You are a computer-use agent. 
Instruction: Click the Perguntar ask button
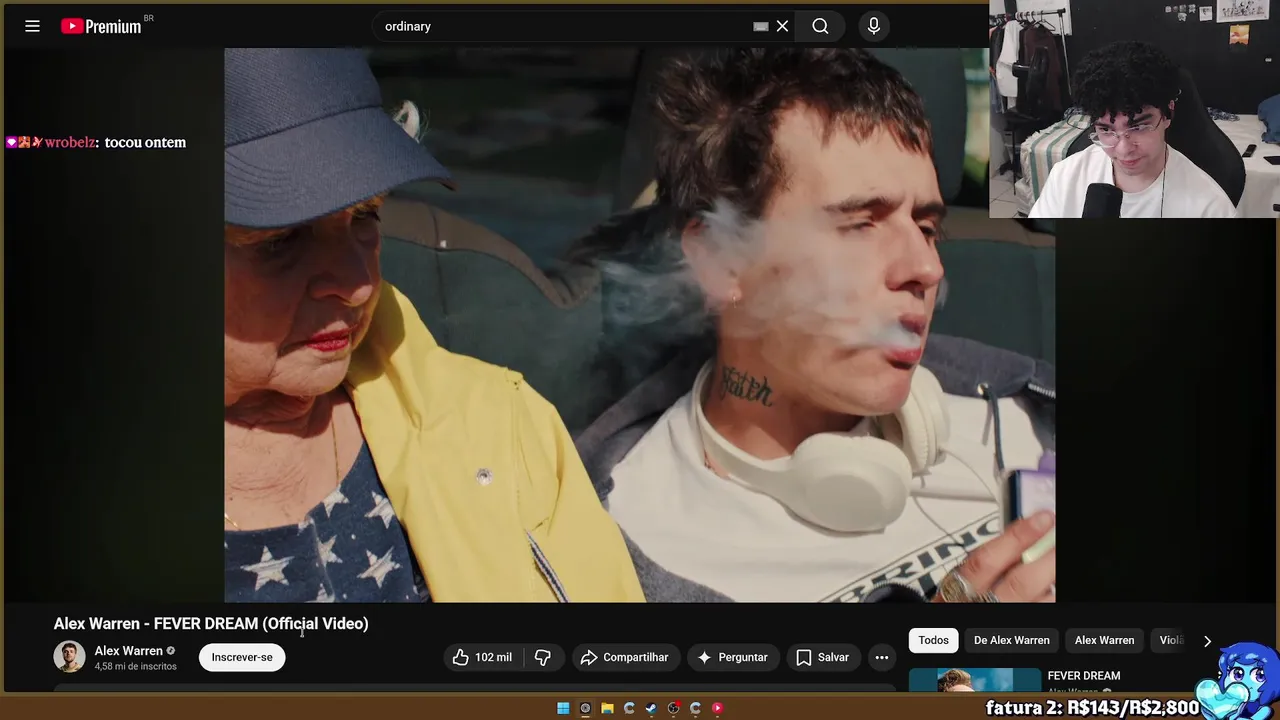tap(732, 657)
